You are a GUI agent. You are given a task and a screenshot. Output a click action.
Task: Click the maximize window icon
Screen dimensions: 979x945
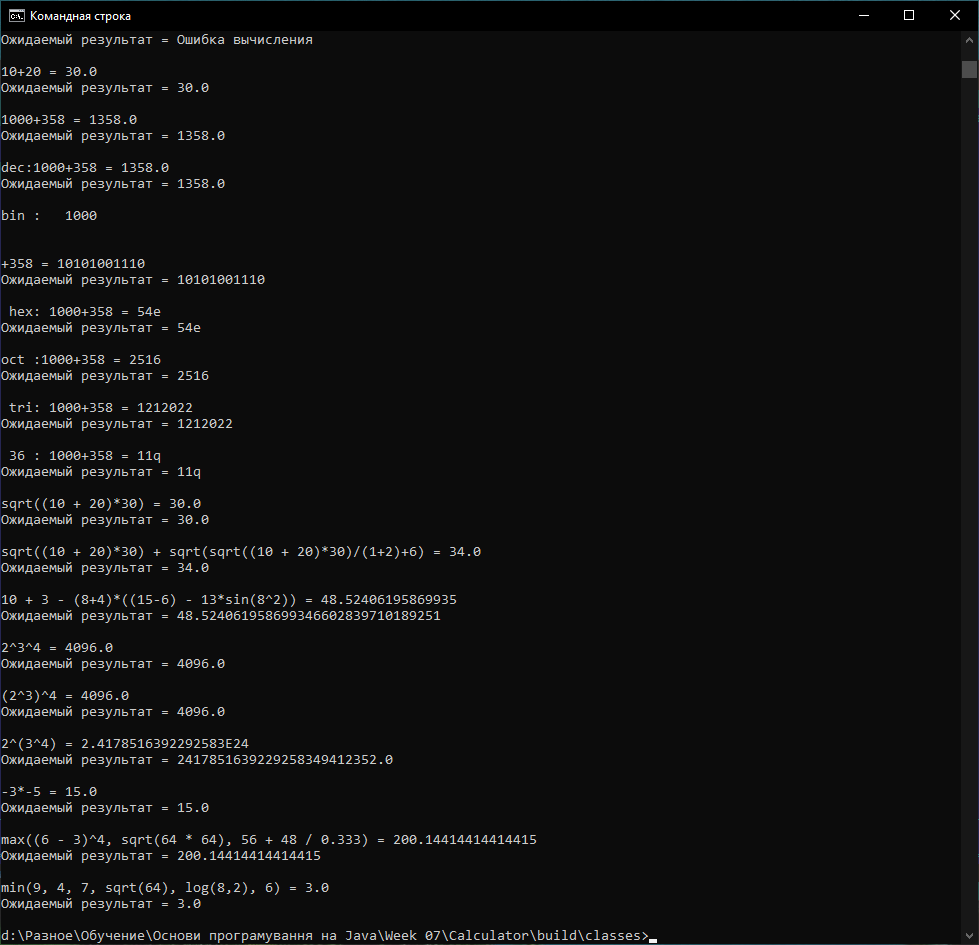[x=909, y=15]
